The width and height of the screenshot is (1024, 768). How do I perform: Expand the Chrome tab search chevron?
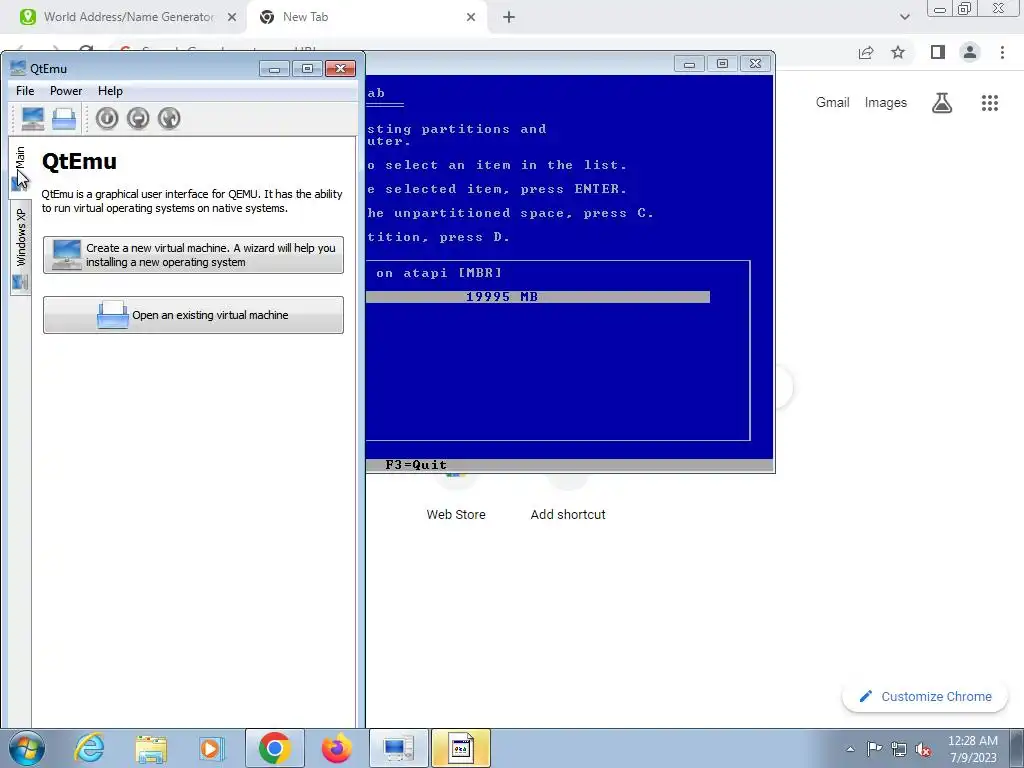click(x=904, y=17)
